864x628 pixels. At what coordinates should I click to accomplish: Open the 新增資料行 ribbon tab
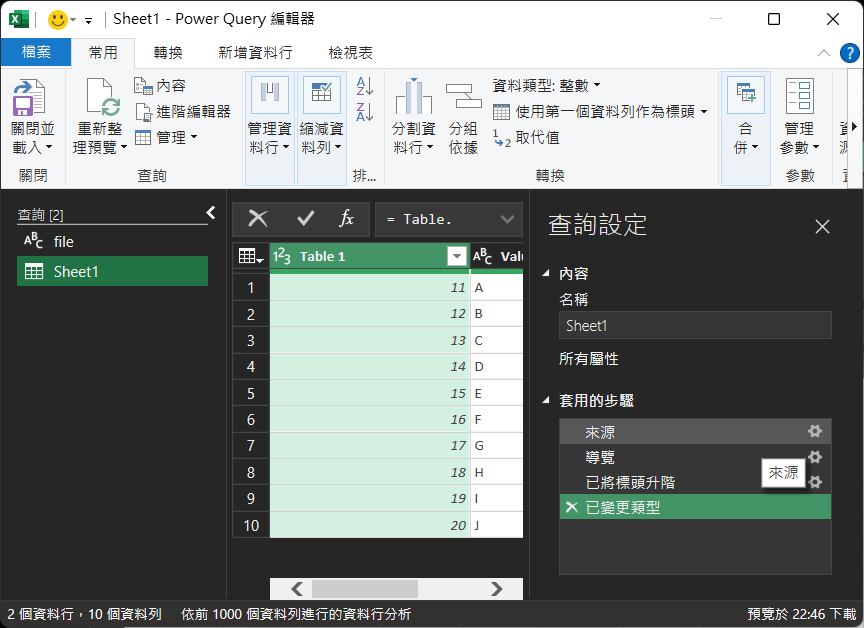(x=255, y=53)
